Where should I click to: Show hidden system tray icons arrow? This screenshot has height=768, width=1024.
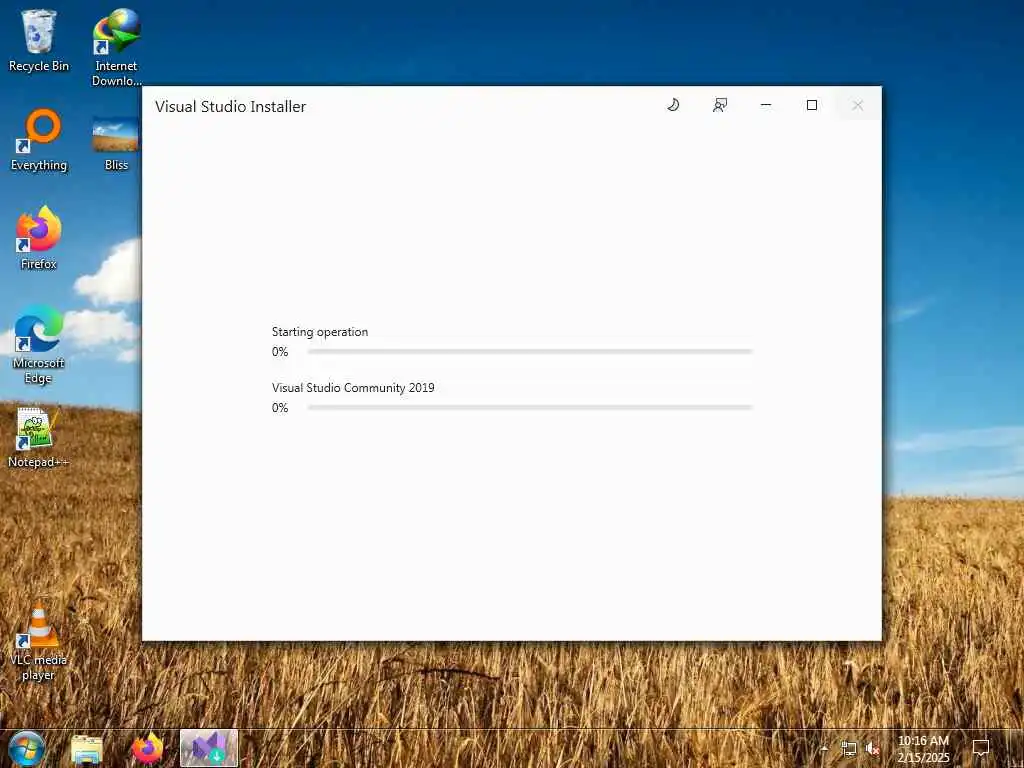click(824, 748)
